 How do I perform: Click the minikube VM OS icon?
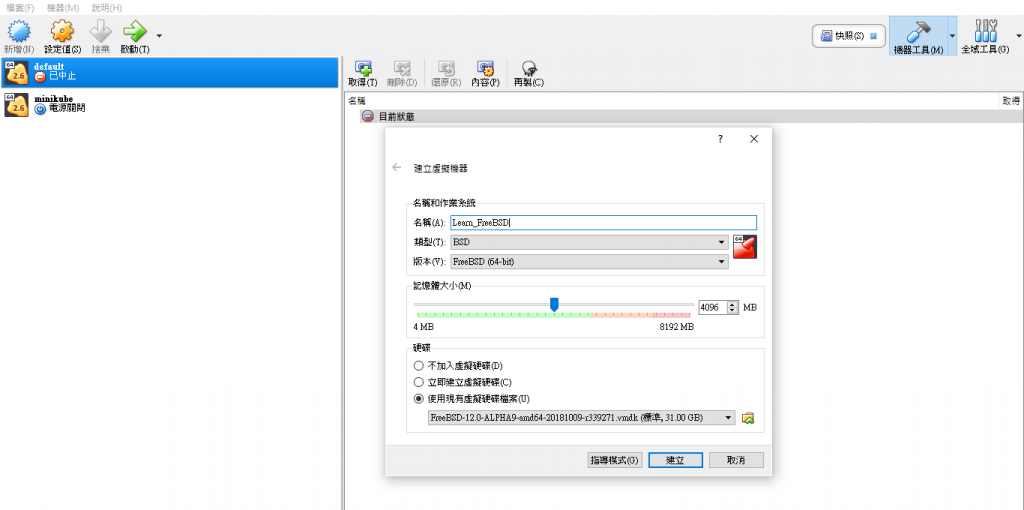click(16, 104)
